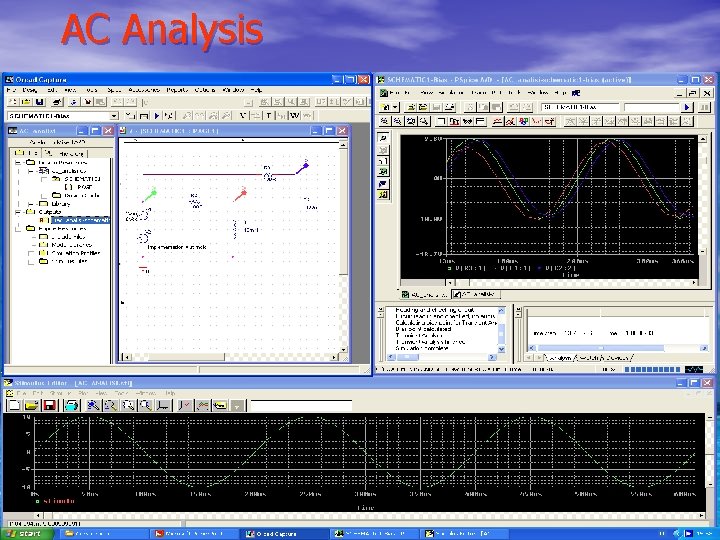Screen dimensions: 720x540
Task: Click the red voltage marker on schematic
Action: (240, 195)
